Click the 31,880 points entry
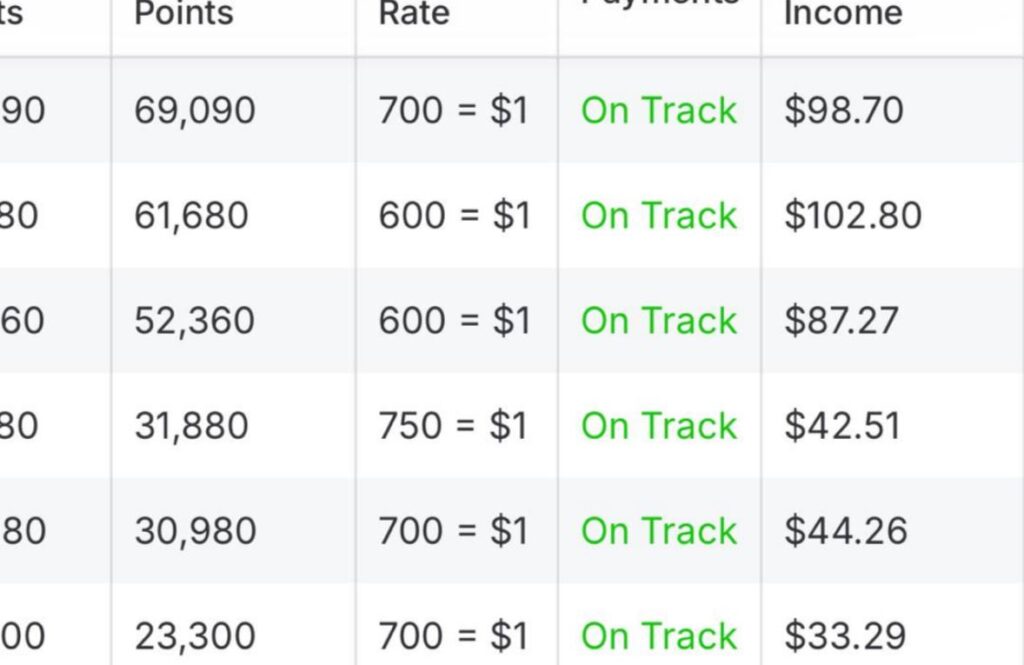Screen dimensions: 1024x665 [x=191, y=426]
